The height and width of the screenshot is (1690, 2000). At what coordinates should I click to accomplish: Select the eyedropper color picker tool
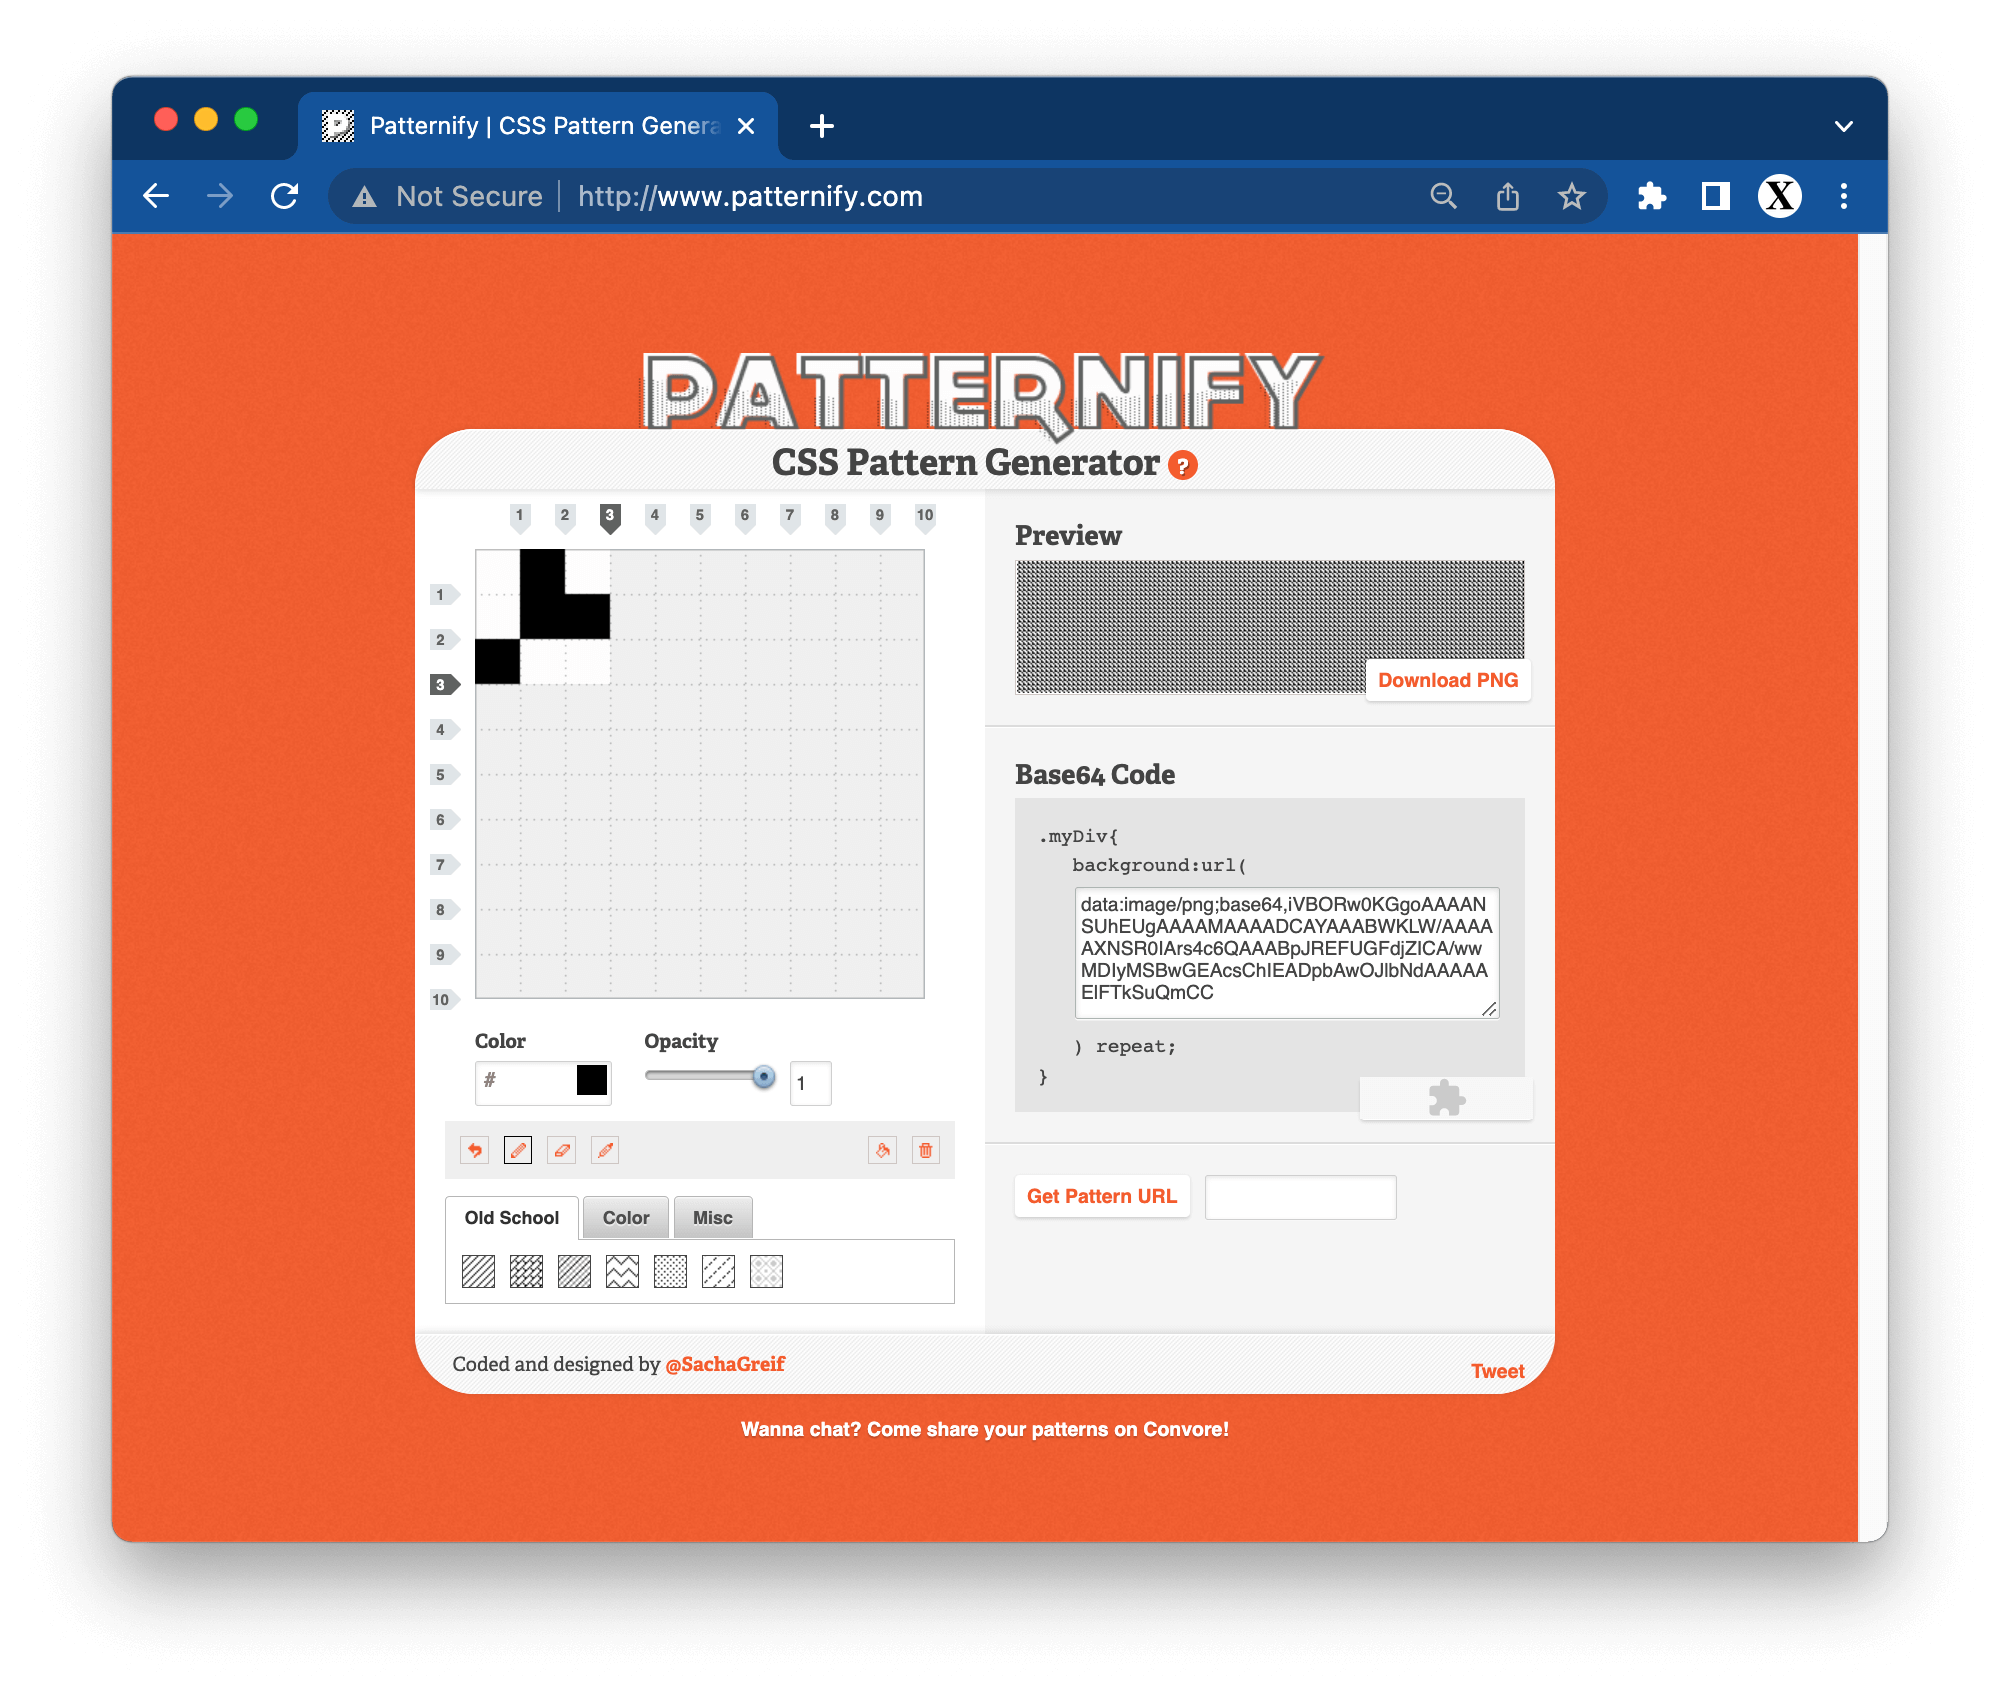pos(605,1150)
